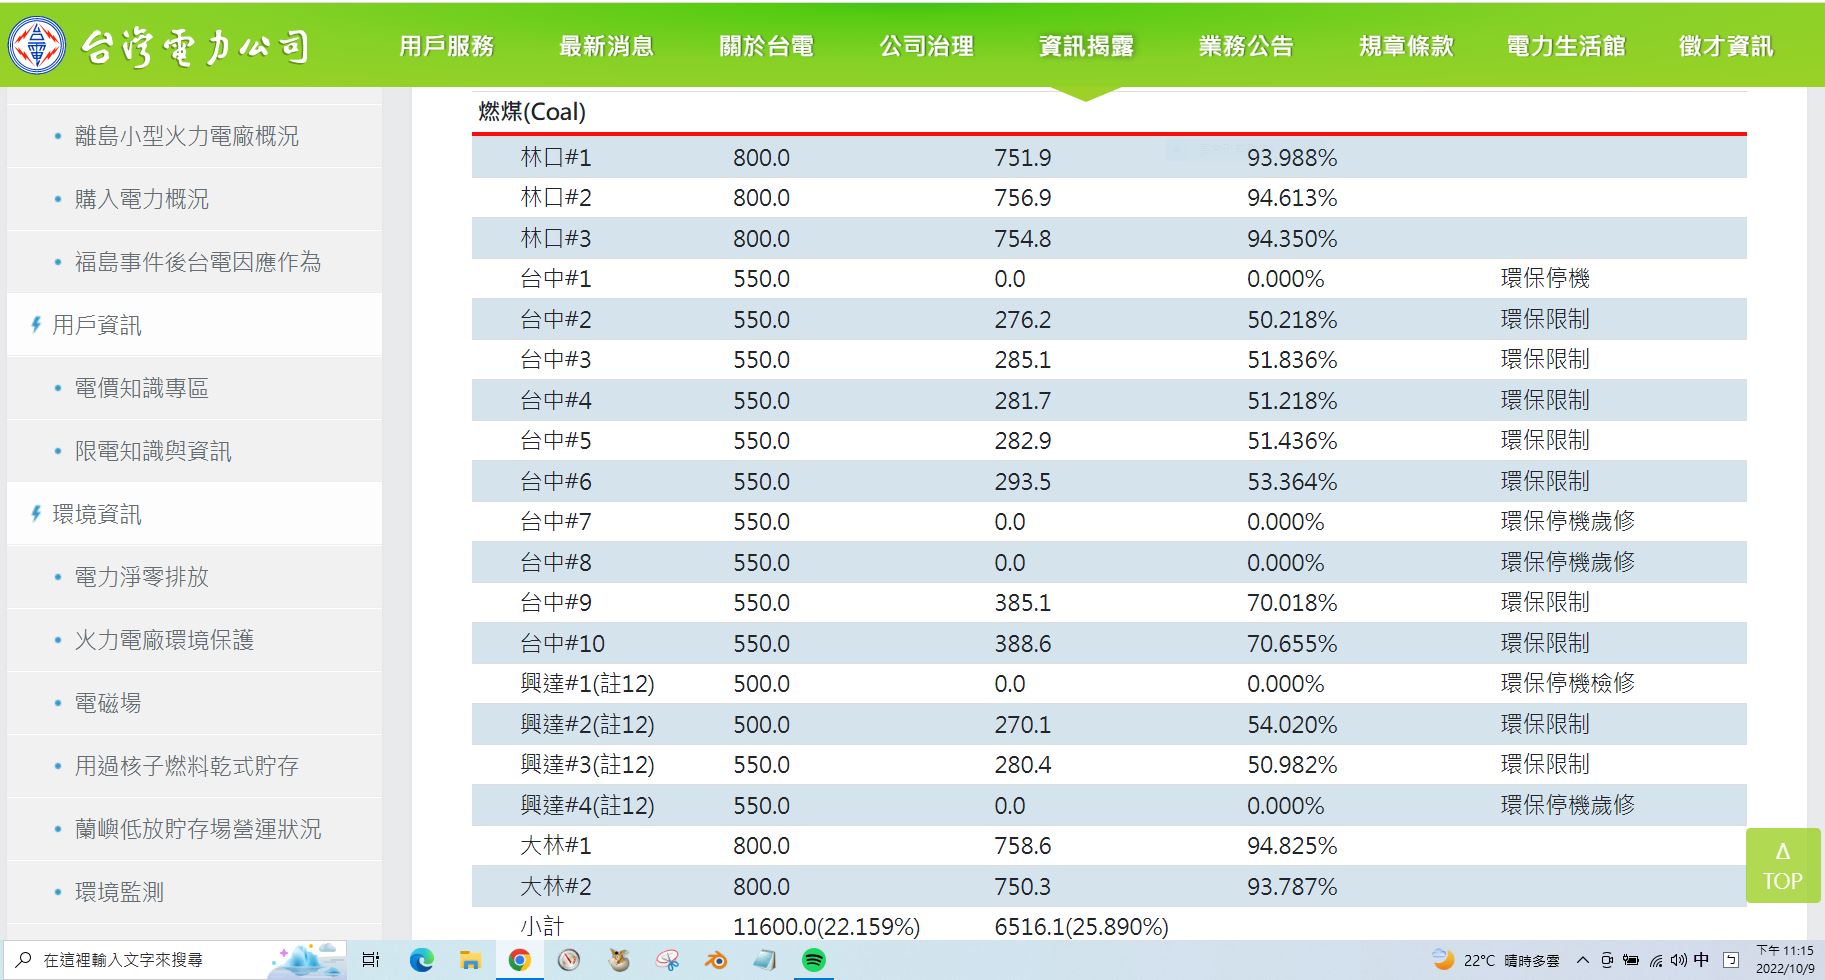Open 環境監測 sidebar link
This screenshot has height=980, width=1825.
pyautogui.click(x=119, y=892)
